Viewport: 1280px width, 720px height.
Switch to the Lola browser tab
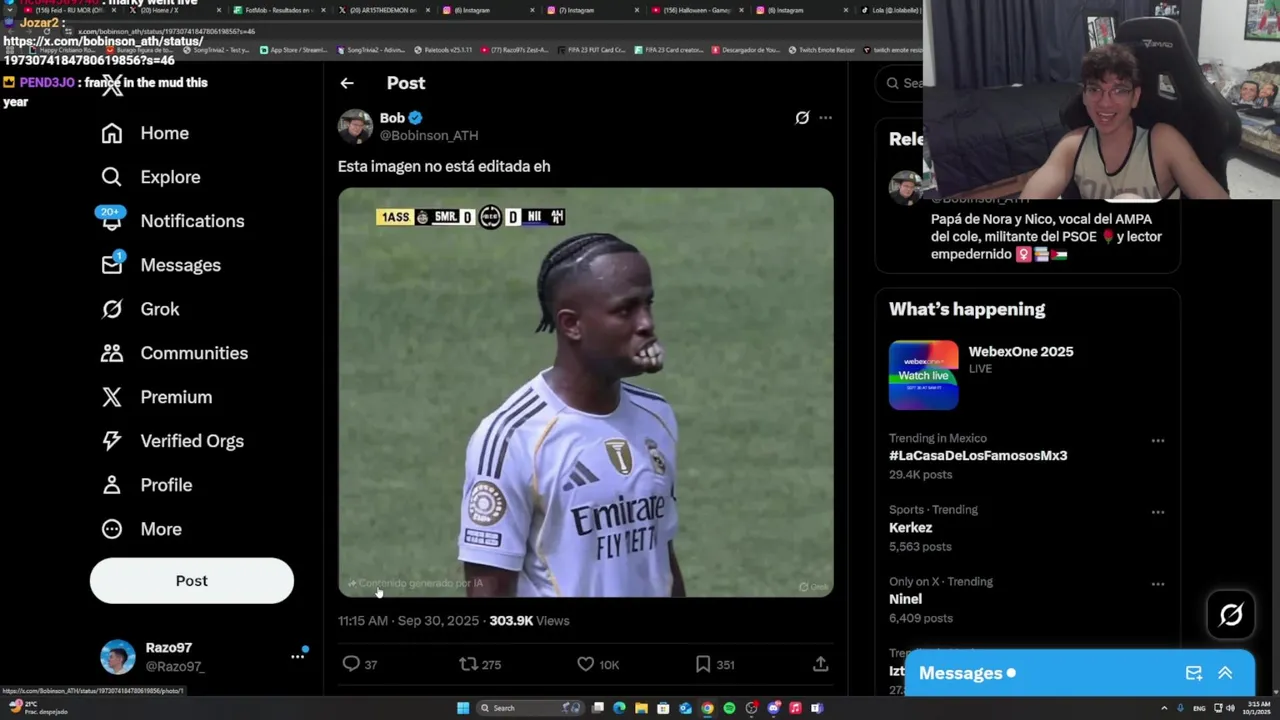(x=888, y=10)
